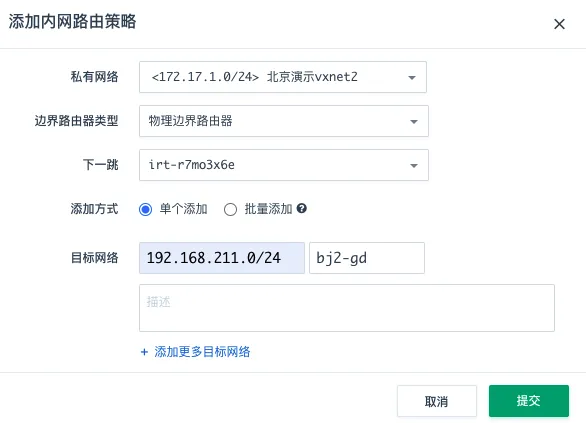
Task: Click the 添加内网路由策略 dialog title
Action: 73,21
